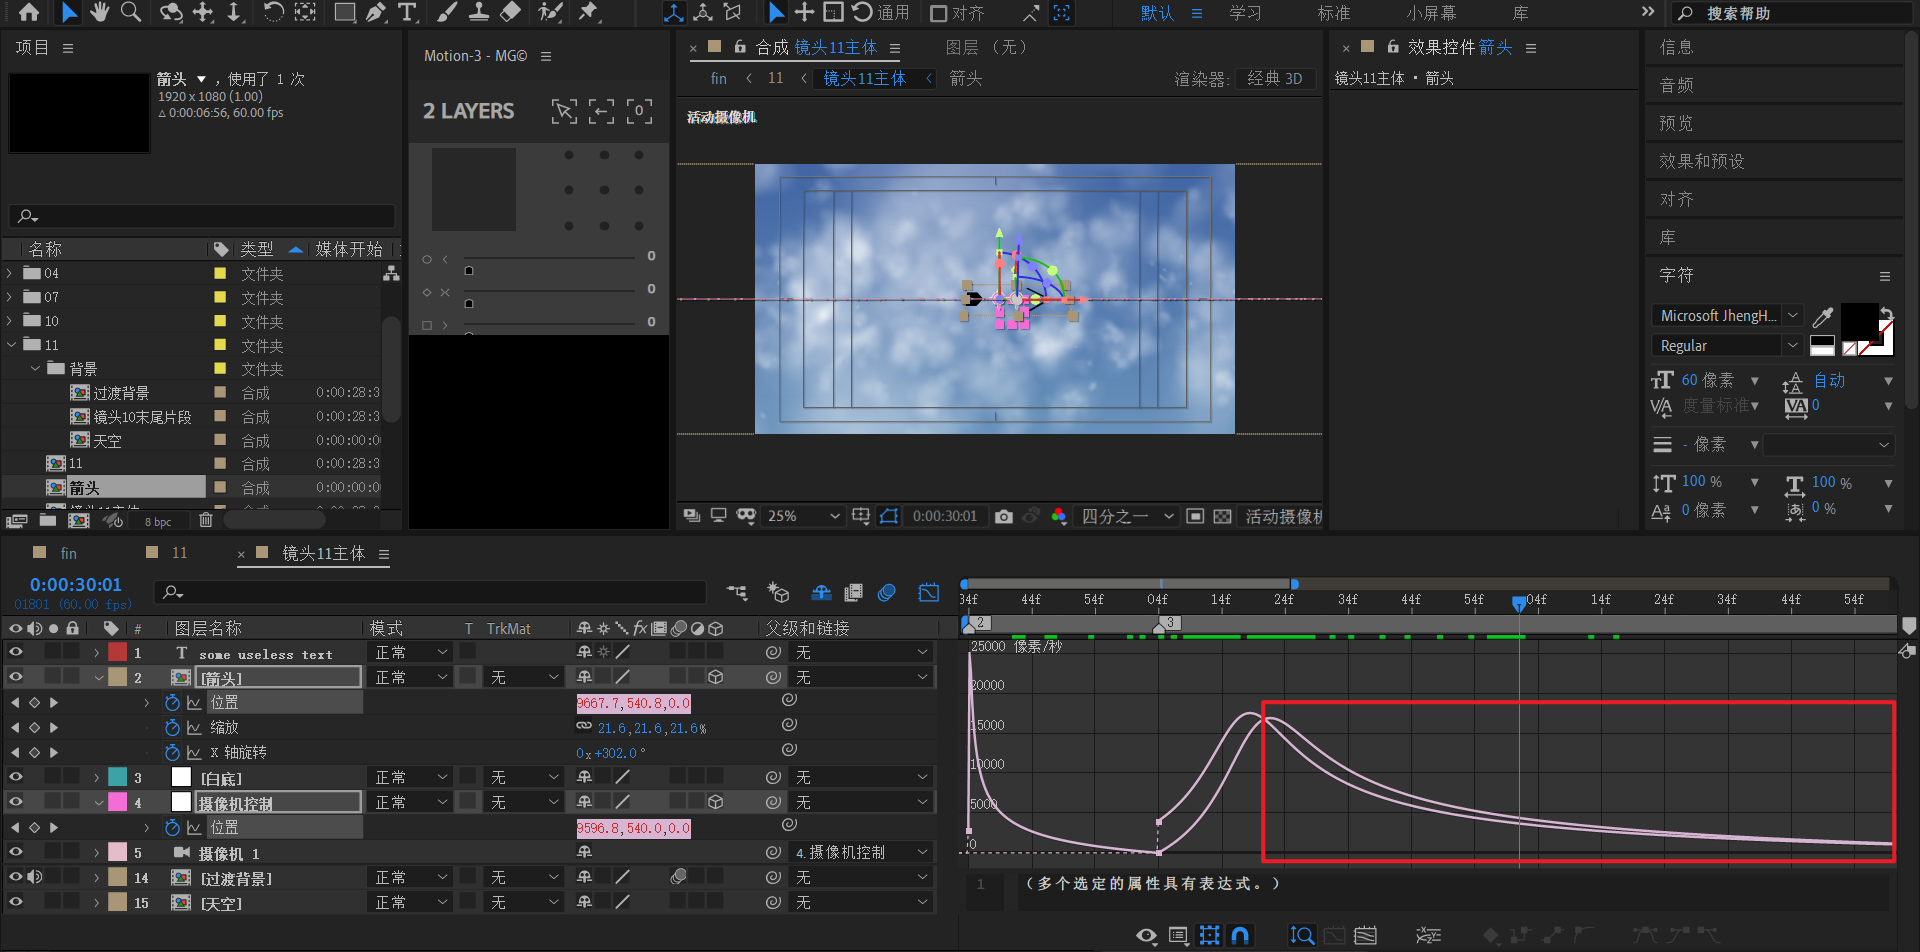Click the 经典 3D renderer button
Screen dimensions: 1920x952
coord(1275,78)
